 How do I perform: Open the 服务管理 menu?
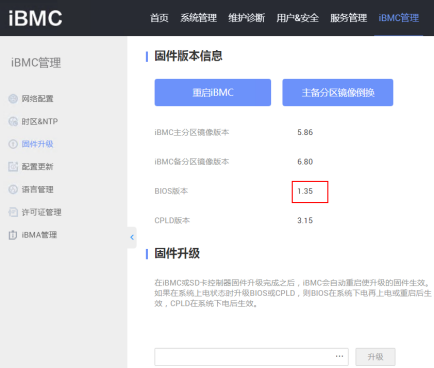point(349,18)
